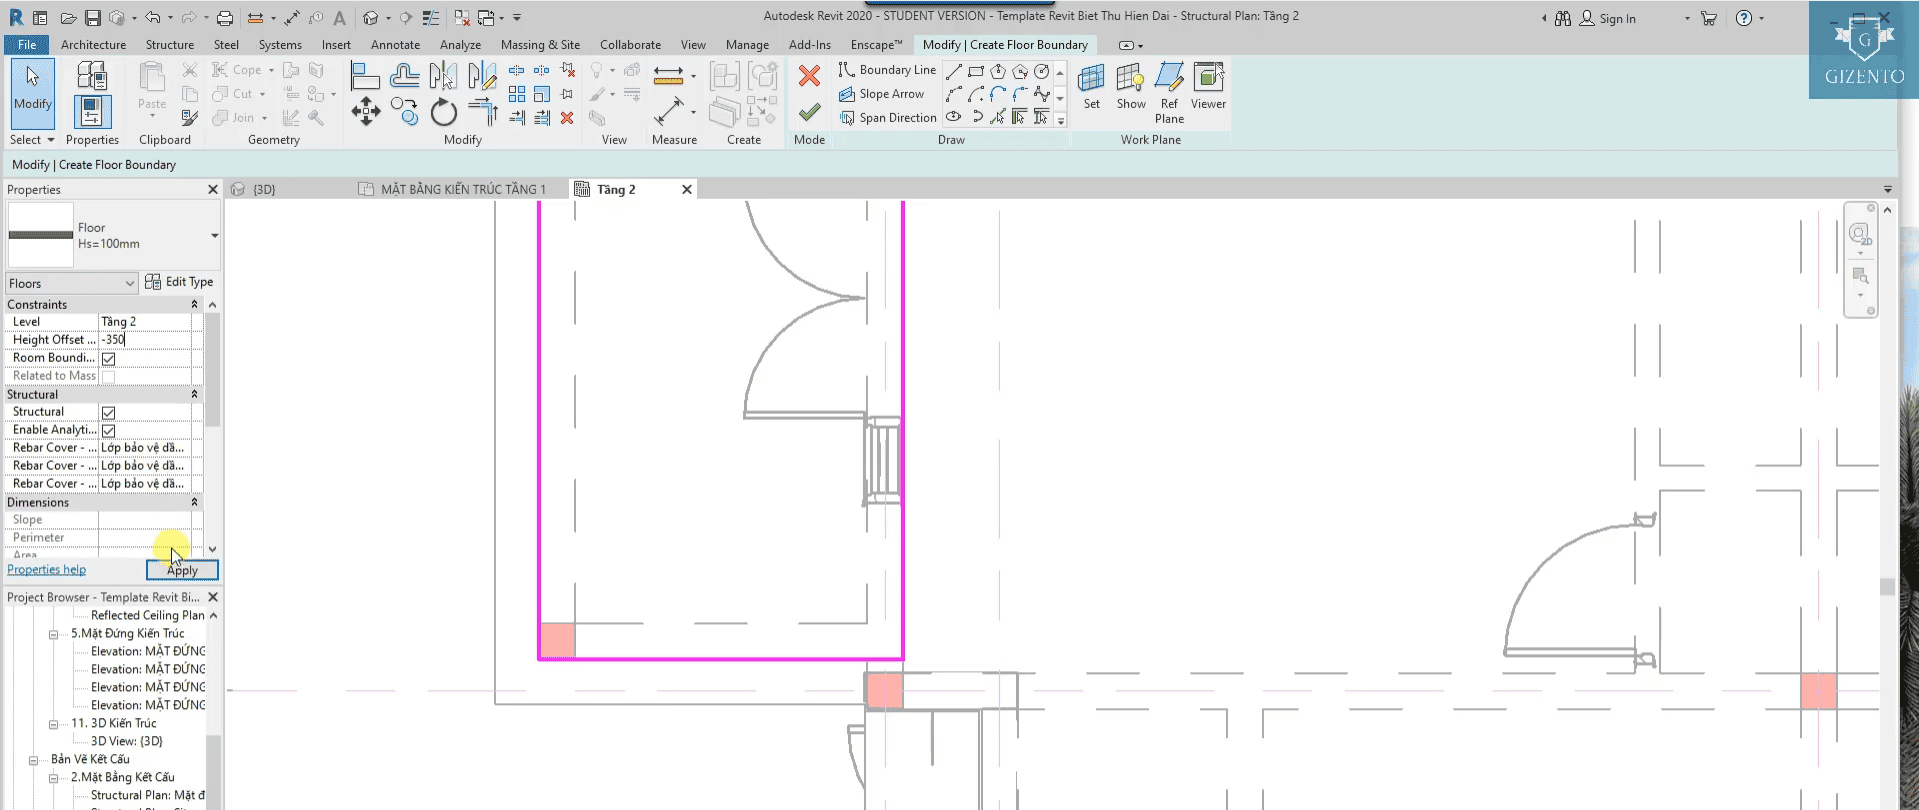
Task: Open the Work Plane Viewer
Action: point(1208,86)
